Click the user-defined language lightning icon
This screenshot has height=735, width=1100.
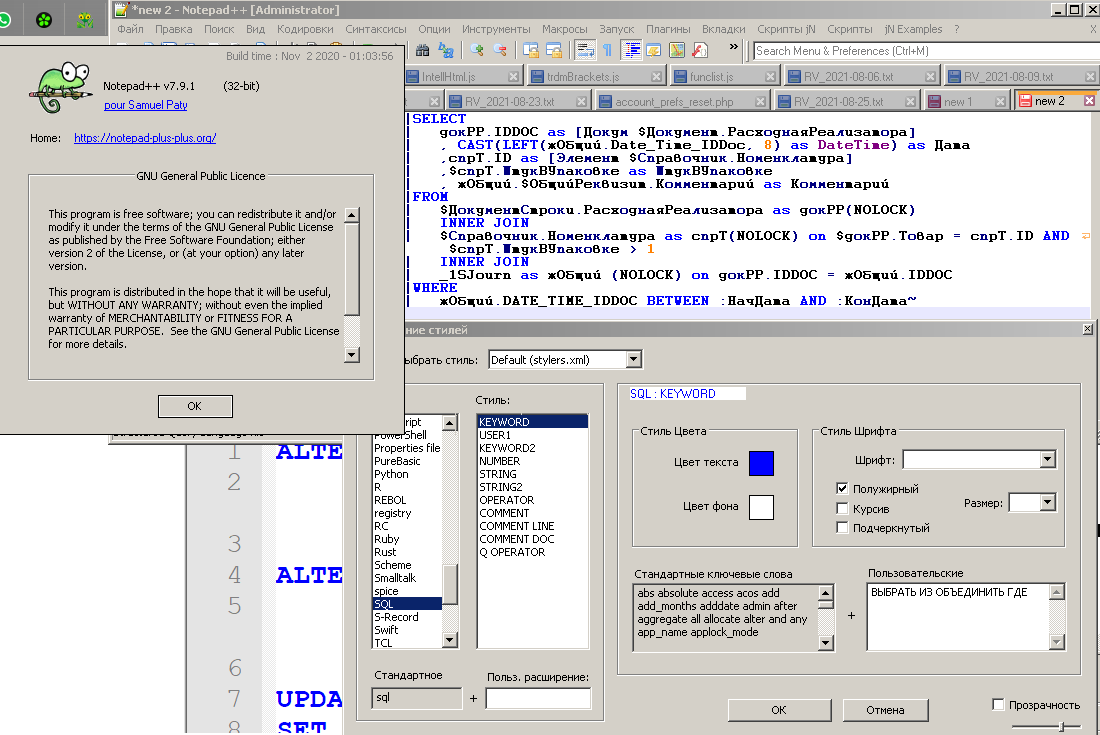654,50
